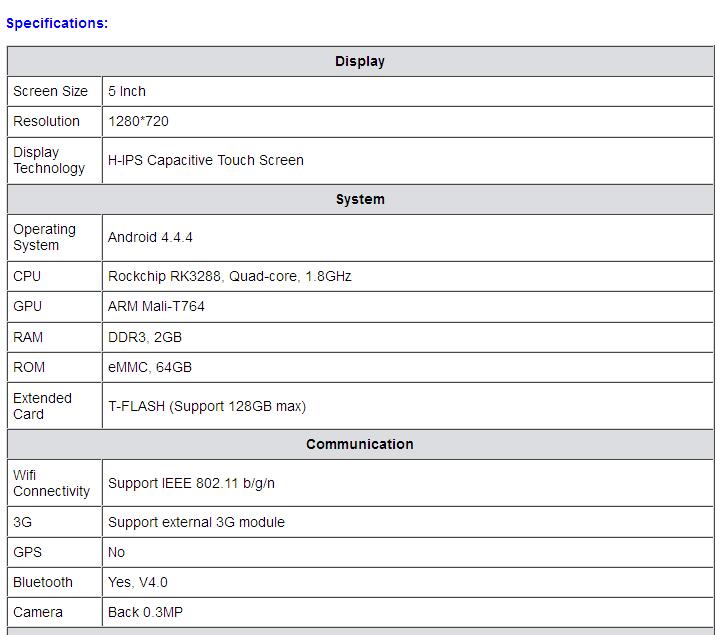Screen dimensions: 716x635
Task: Select "H-IPS Capacitive Touch Screen" text
Action: (206, 160)
